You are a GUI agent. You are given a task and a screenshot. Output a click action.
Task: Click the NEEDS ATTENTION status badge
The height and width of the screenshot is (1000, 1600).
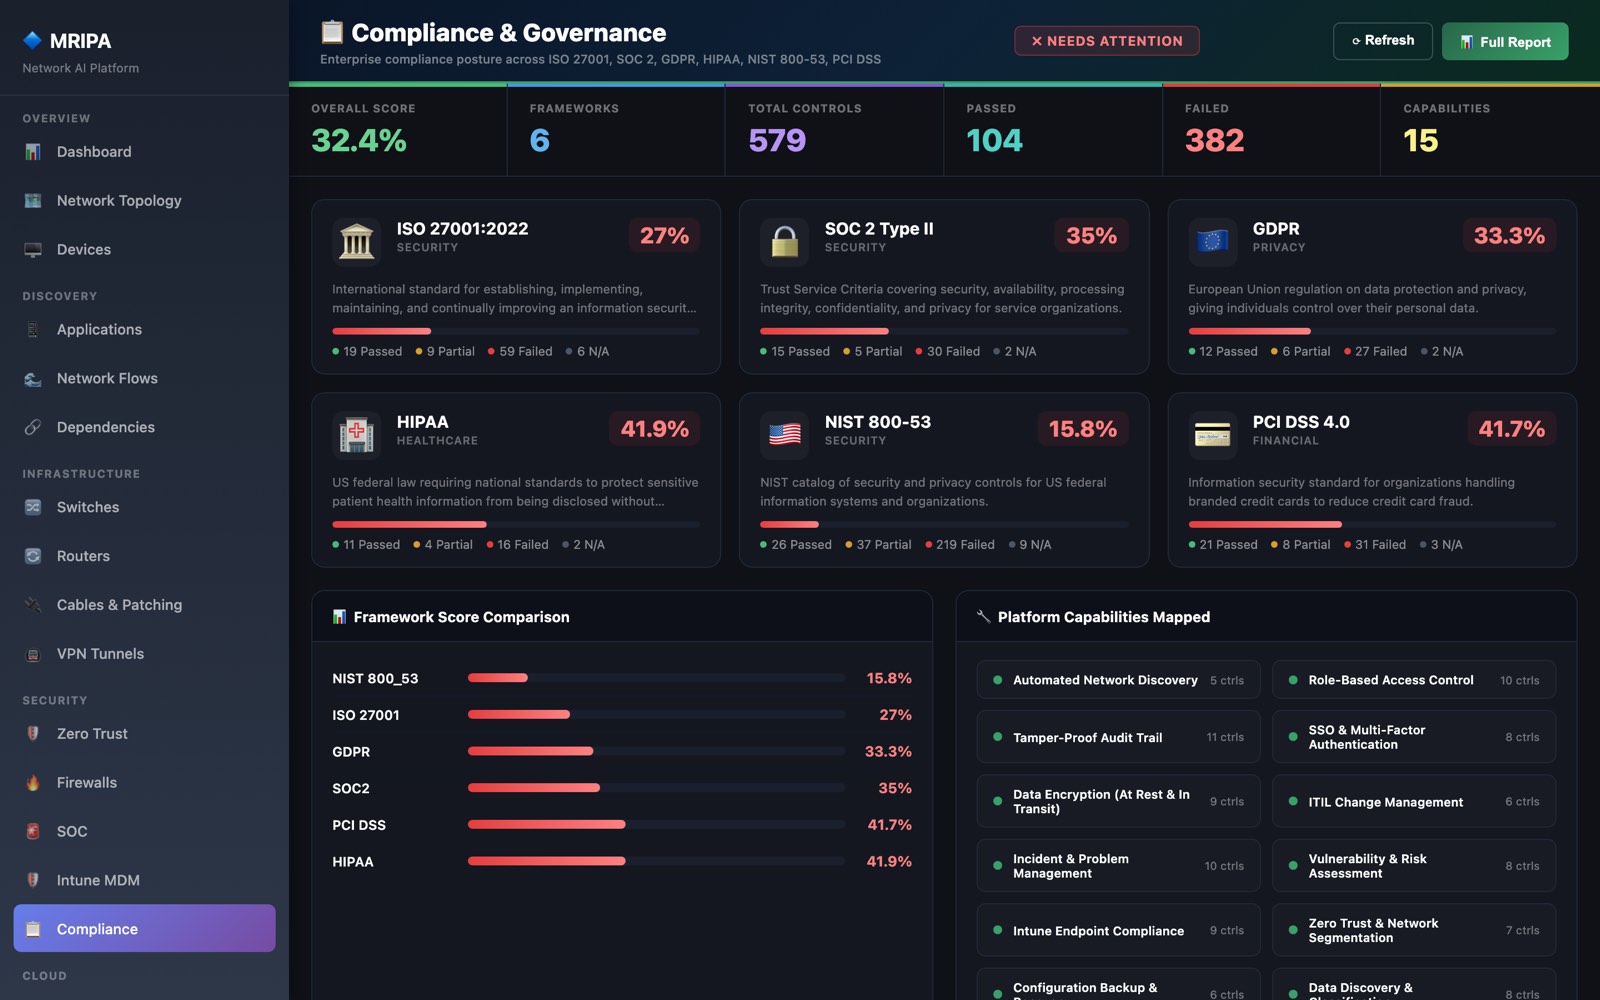(1107, 41)
